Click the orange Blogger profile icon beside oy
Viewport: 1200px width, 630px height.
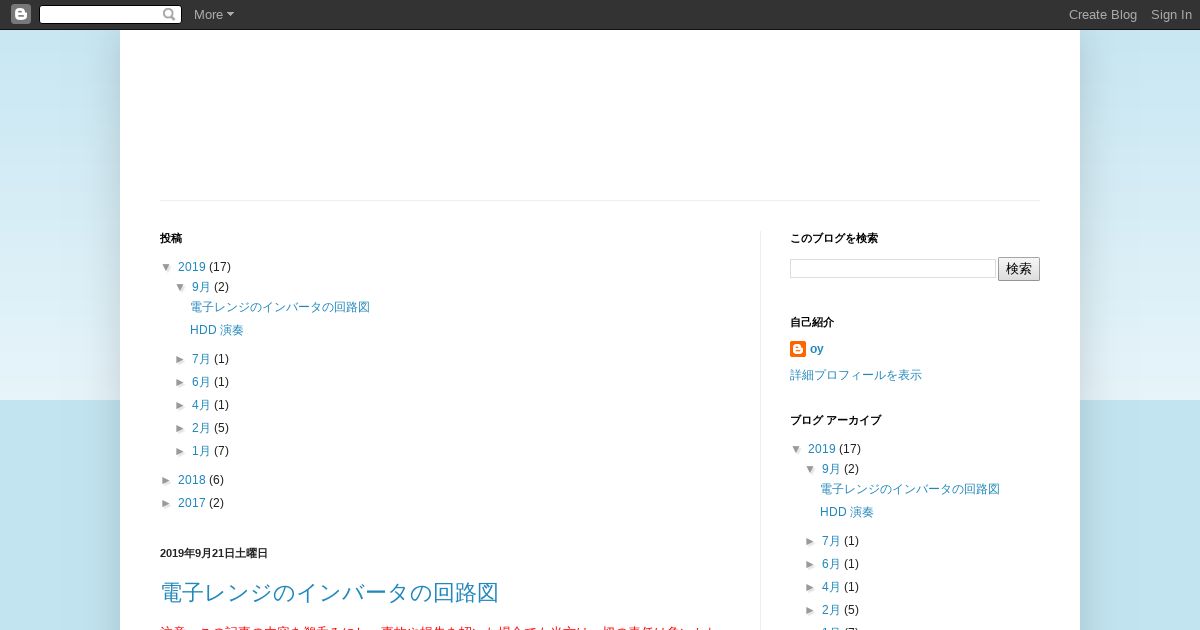(x=798, y=349)
